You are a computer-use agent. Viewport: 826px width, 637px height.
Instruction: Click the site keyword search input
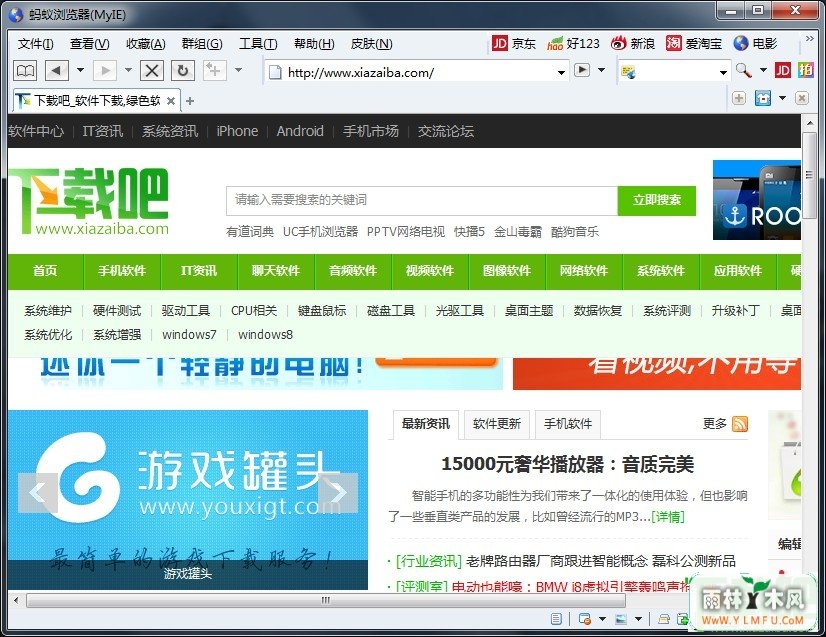[x=422, y=200]
